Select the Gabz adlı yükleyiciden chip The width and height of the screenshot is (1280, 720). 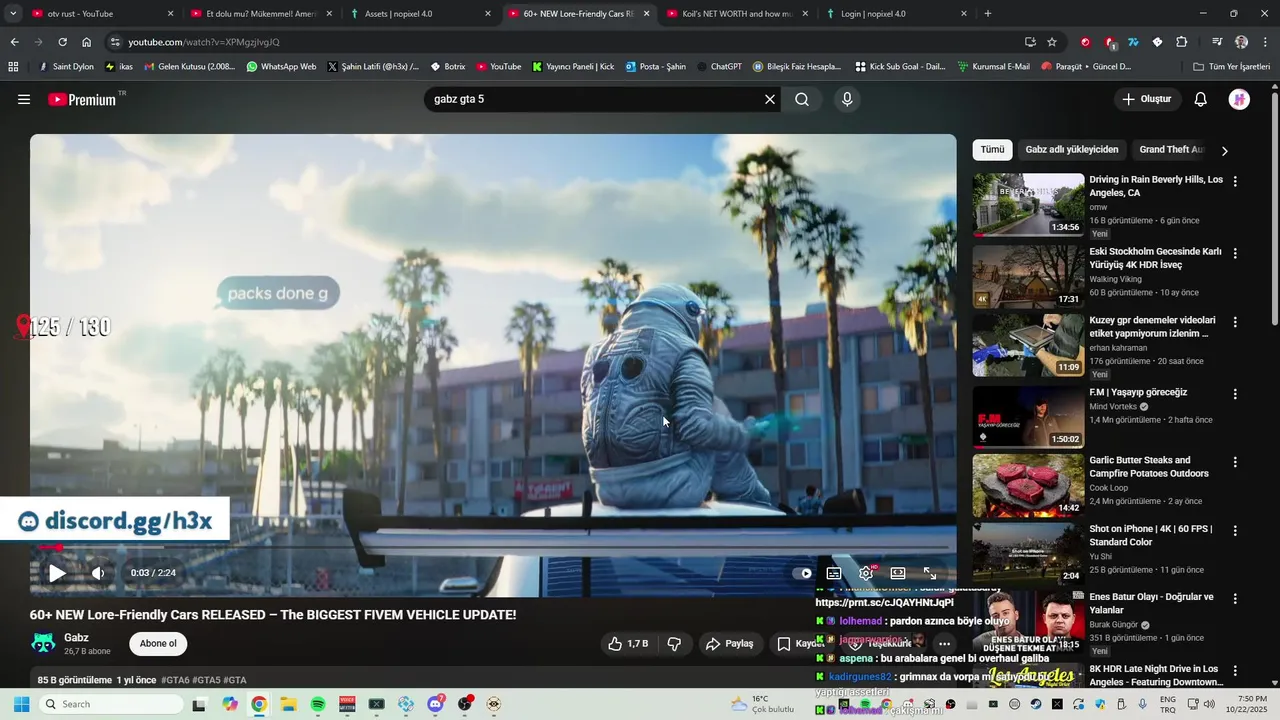[x=1072, y=150]
